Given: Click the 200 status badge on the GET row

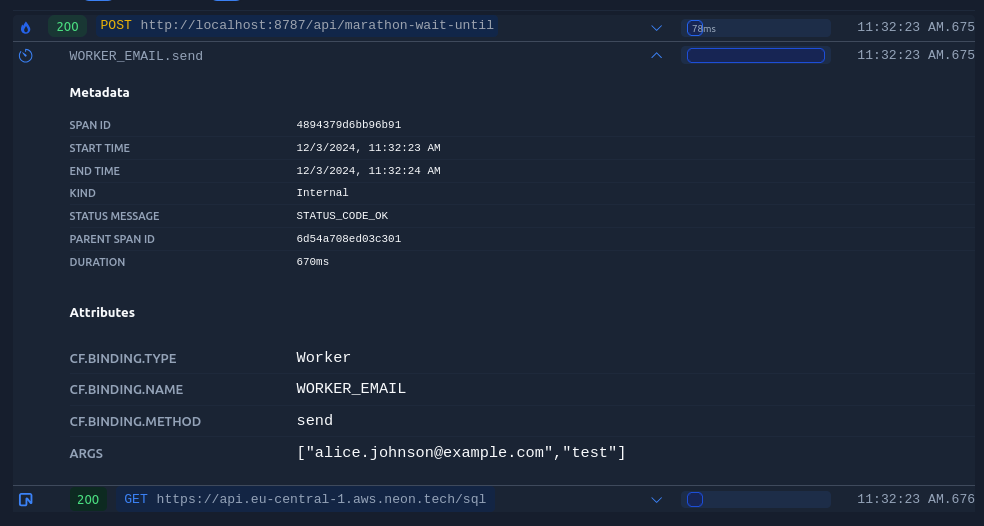Looking at the screenshot, I should click(x=88, y=499).
